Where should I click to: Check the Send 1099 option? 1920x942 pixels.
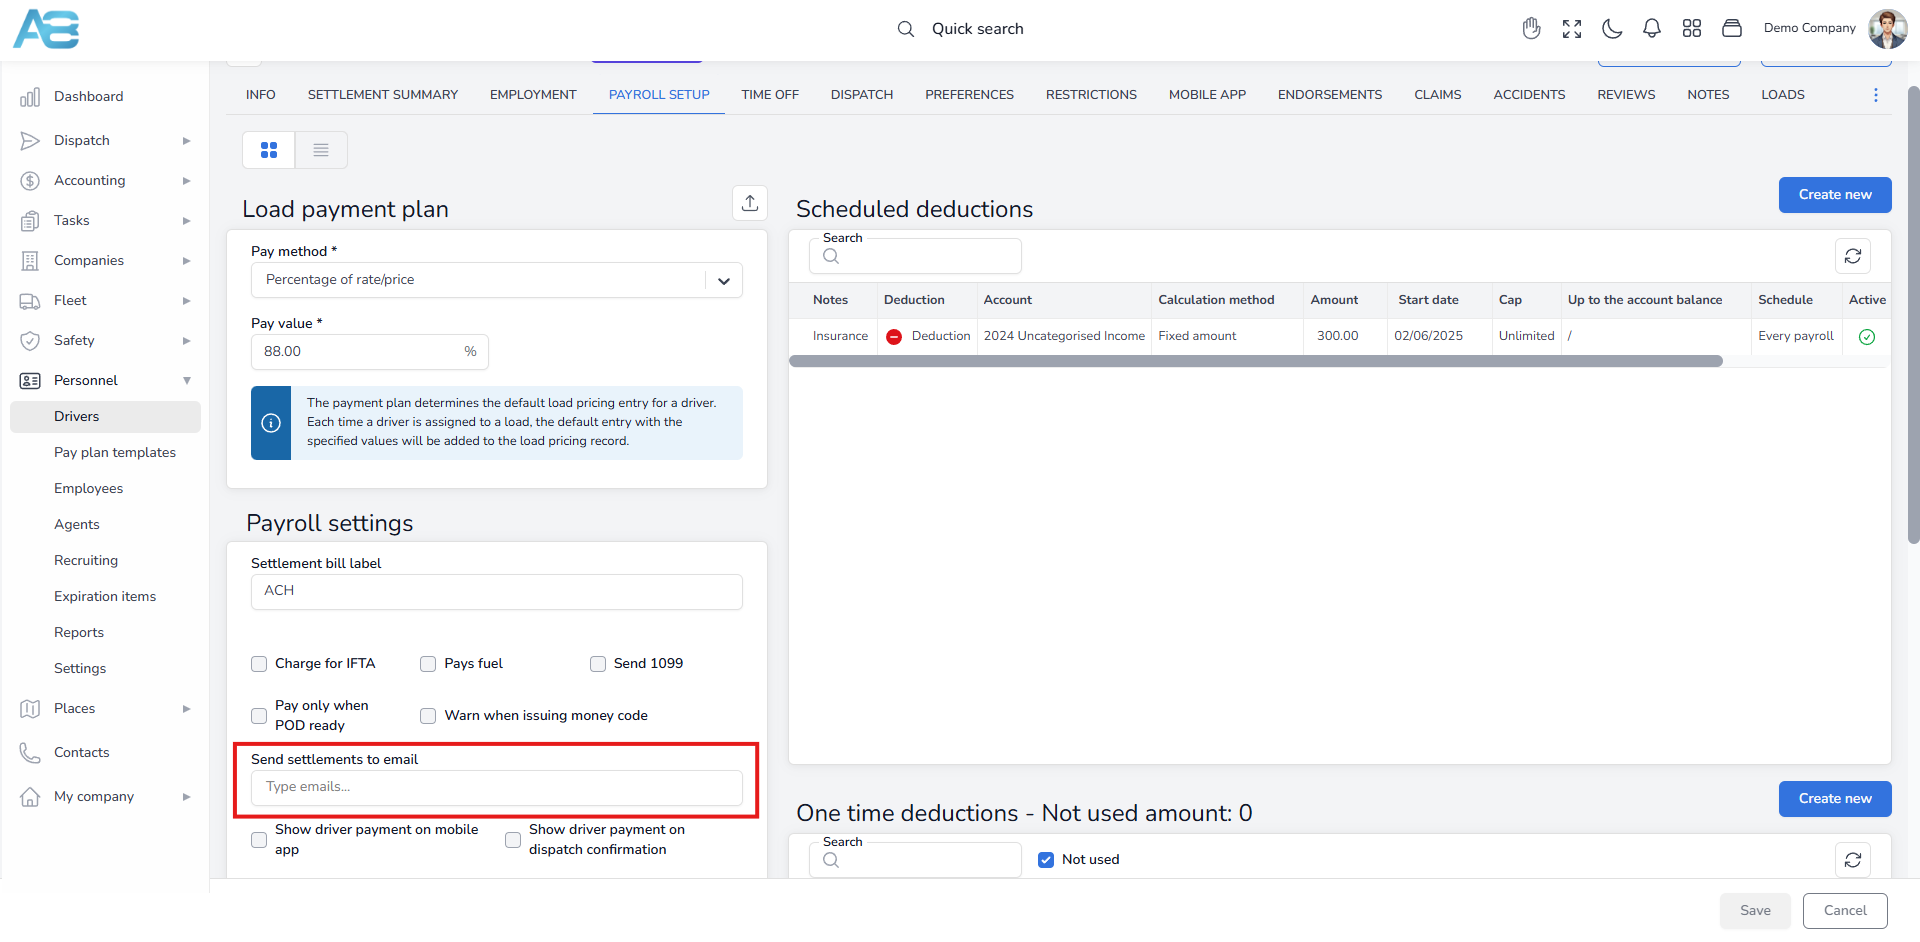pyautogui.click(x=598, y=664)
